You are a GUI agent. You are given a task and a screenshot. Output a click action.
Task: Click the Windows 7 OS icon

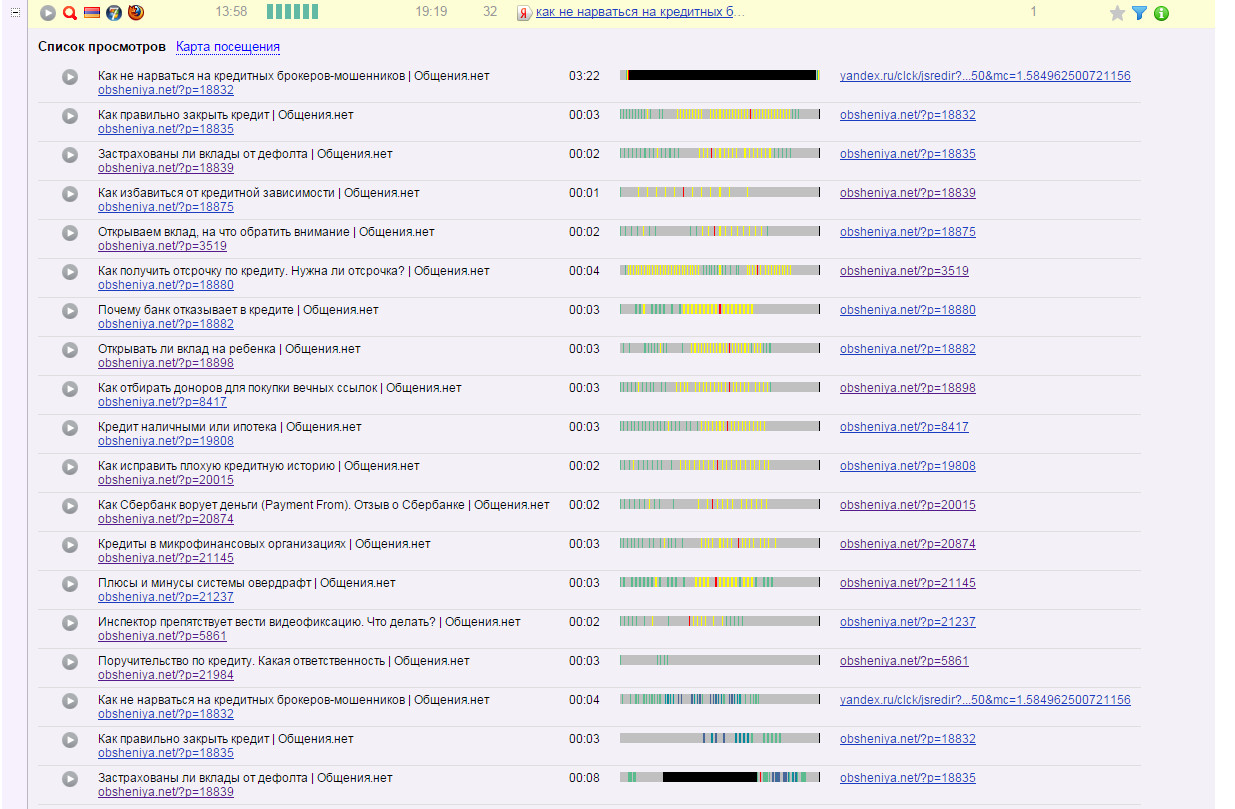click(114, 13)
